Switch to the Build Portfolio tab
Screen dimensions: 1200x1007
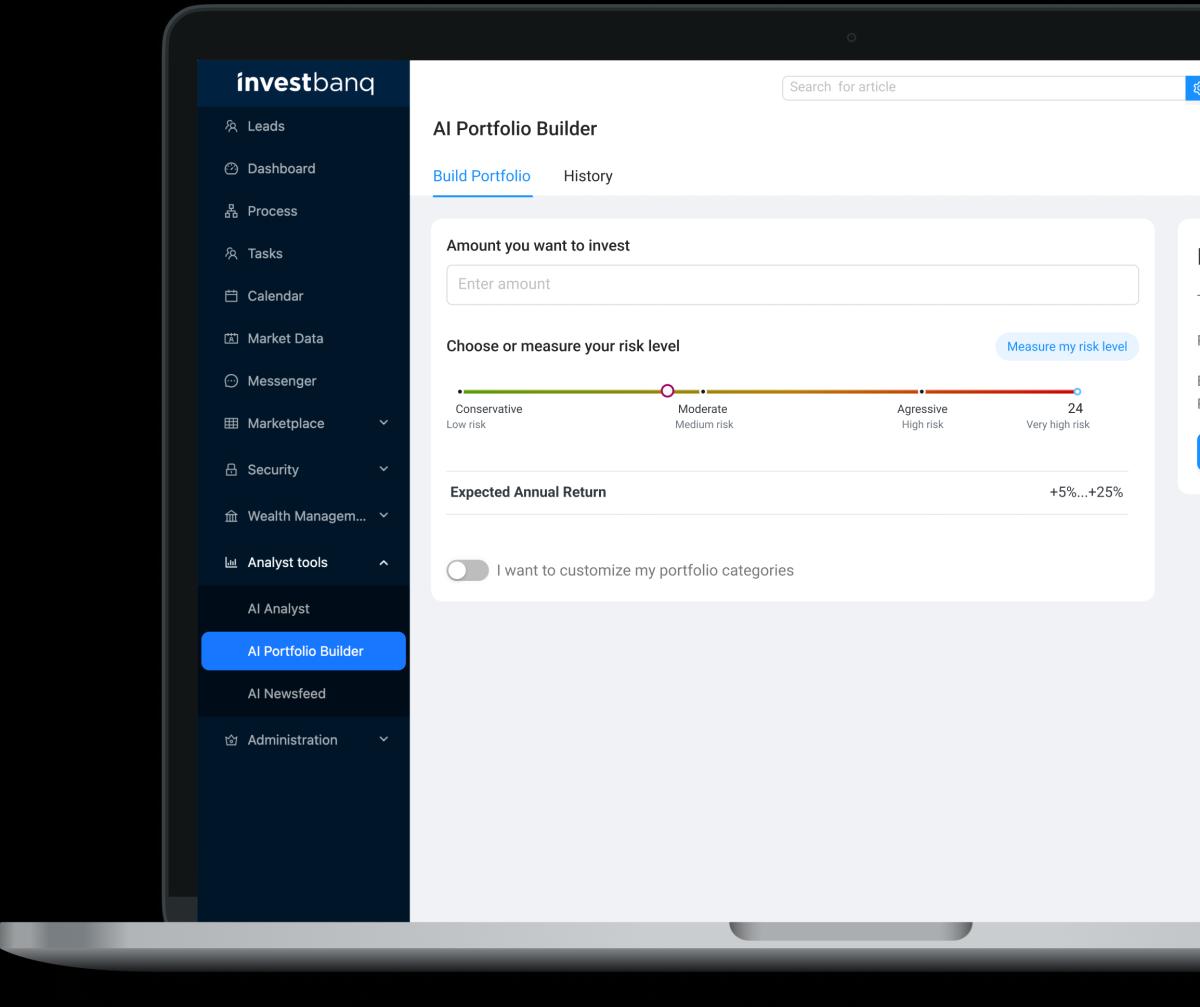(482, 176)
